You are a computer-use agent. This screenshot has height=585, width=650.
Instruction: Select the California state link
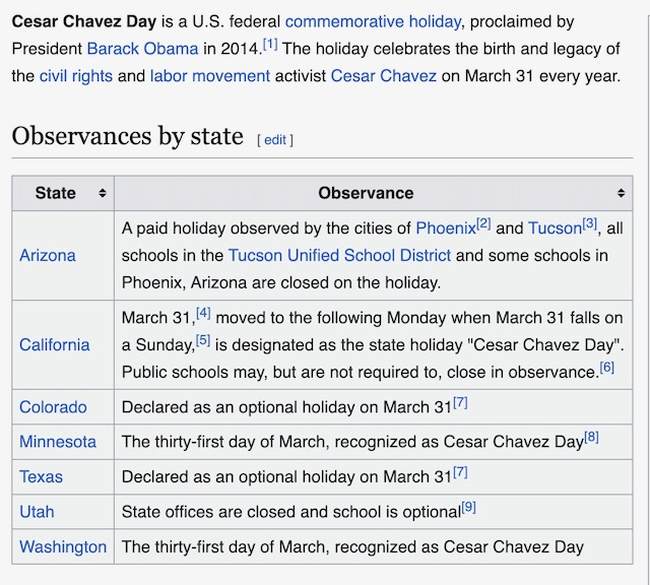click(x=54, y=345)
